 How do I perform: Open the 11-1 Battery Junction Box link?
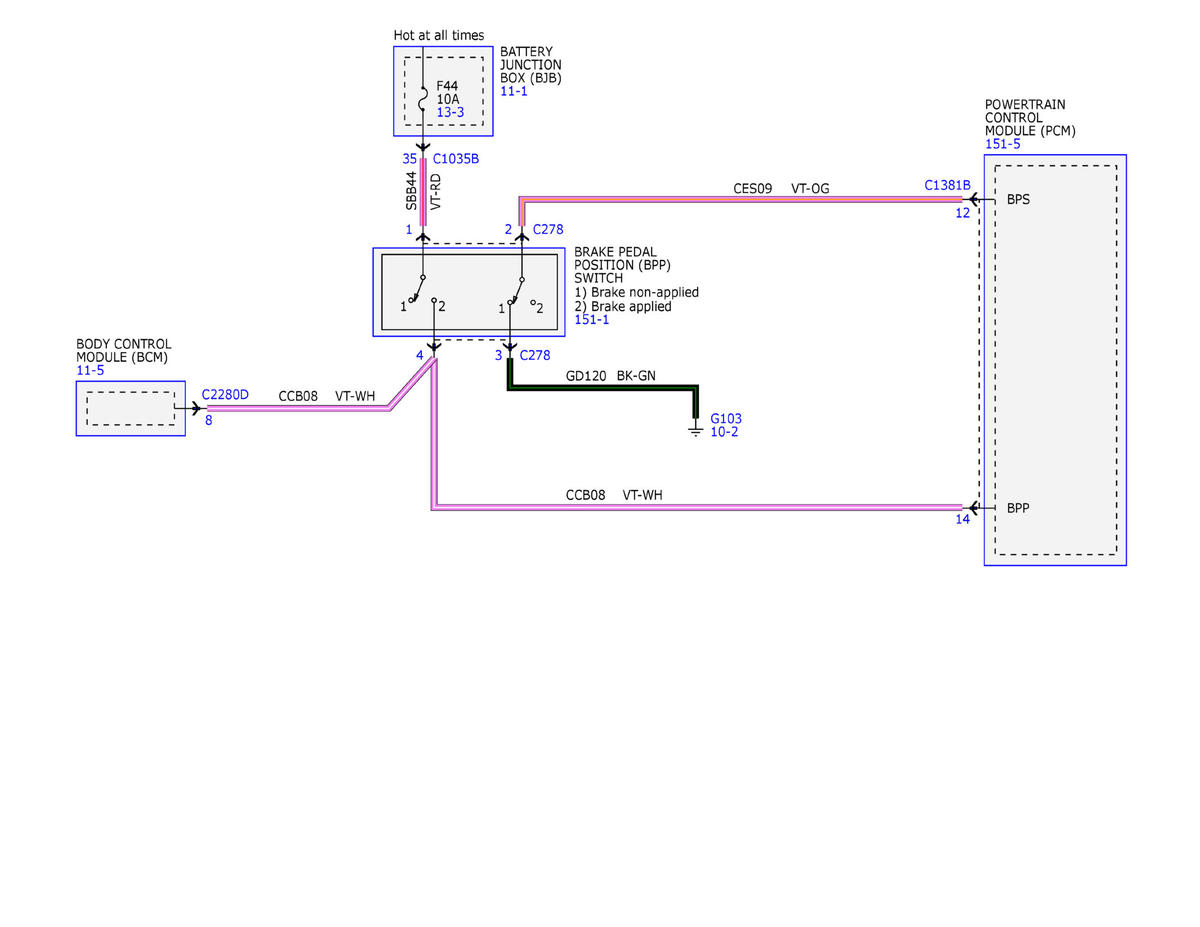tap(513, 91)
